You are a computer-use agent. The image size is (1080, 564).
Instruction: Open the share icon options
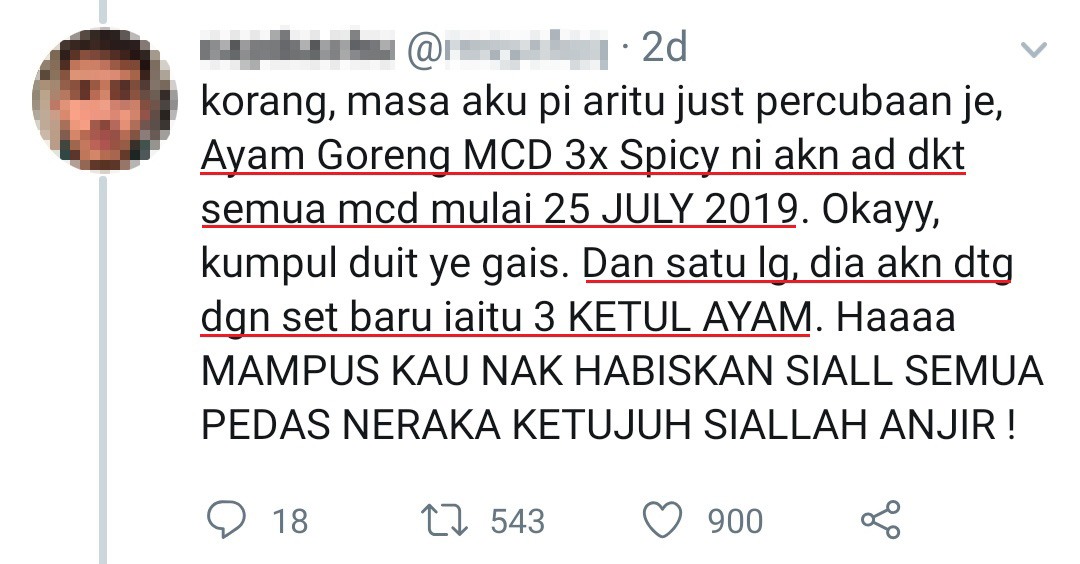[x=881, y=519]
